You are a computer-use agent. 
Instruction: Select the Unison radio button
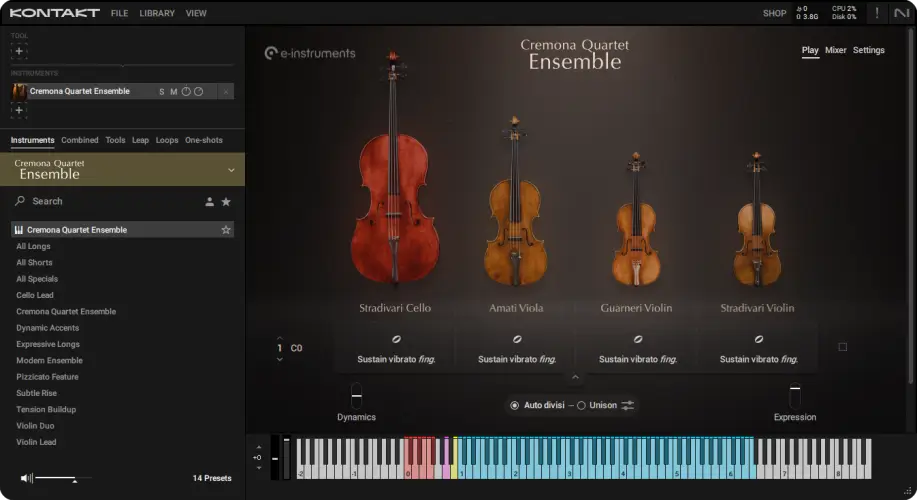click(x=582, y=405)
